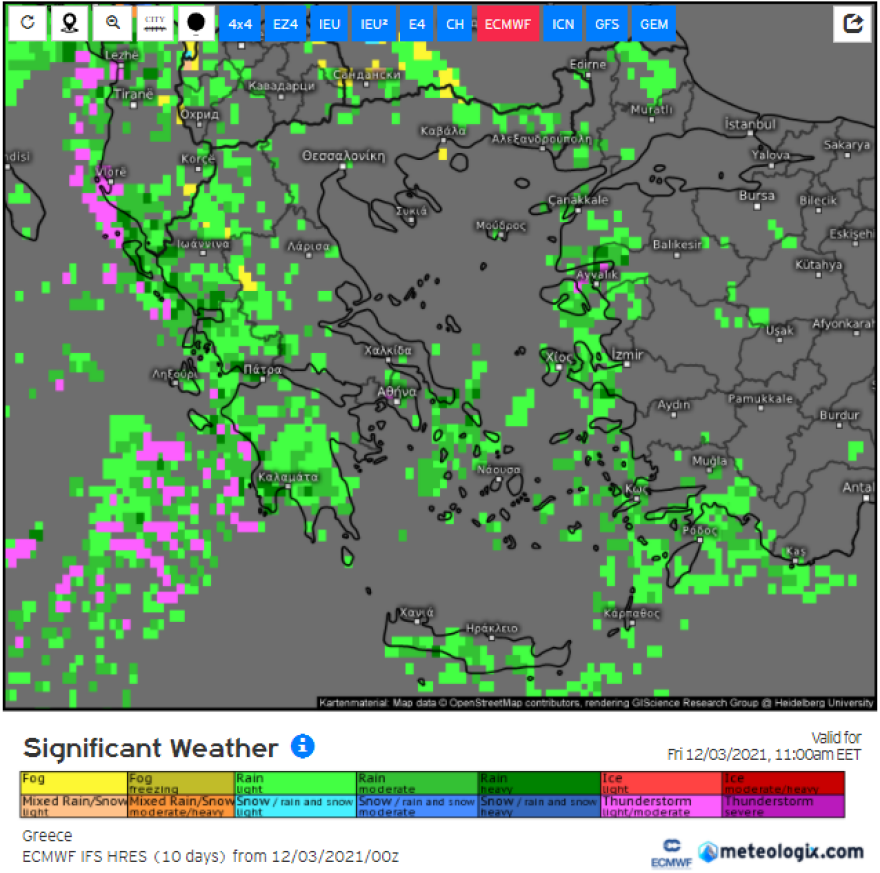Switch to the E4 model
This screenshot has width=880, height=873.
(x=414, y=24)
